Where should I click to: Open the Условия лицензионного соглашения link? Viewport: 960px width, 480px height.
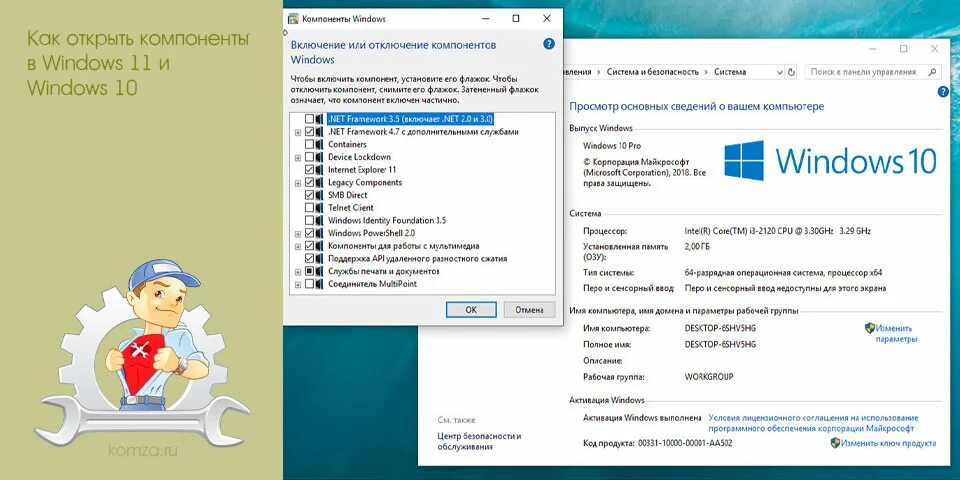click(x=813, y=423)
